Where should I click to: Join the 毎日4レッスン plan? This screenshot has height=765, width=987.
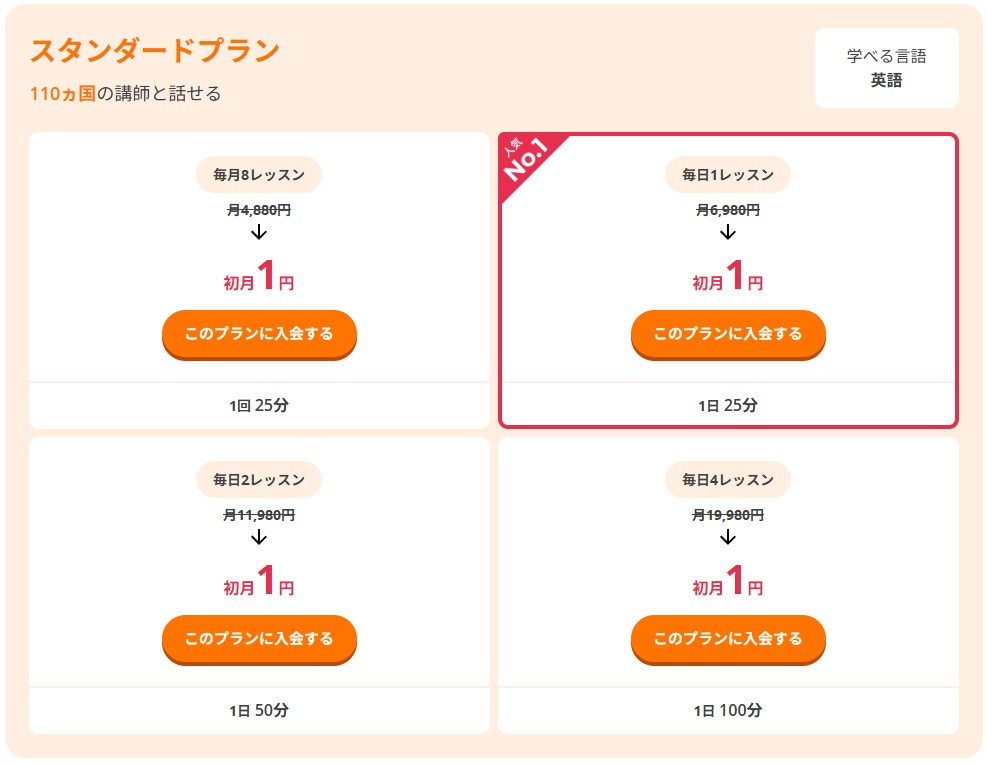tap(728, 638)
